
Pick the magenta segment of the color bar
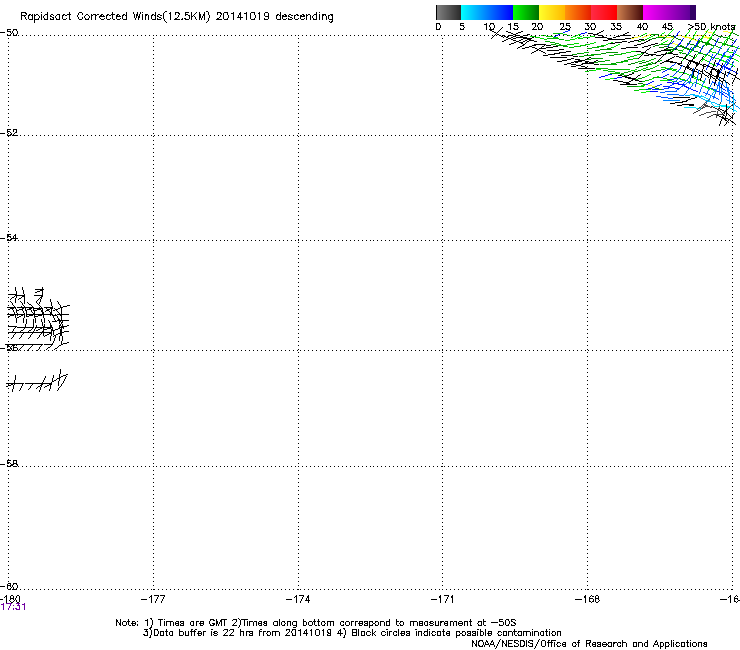point(656,12)
